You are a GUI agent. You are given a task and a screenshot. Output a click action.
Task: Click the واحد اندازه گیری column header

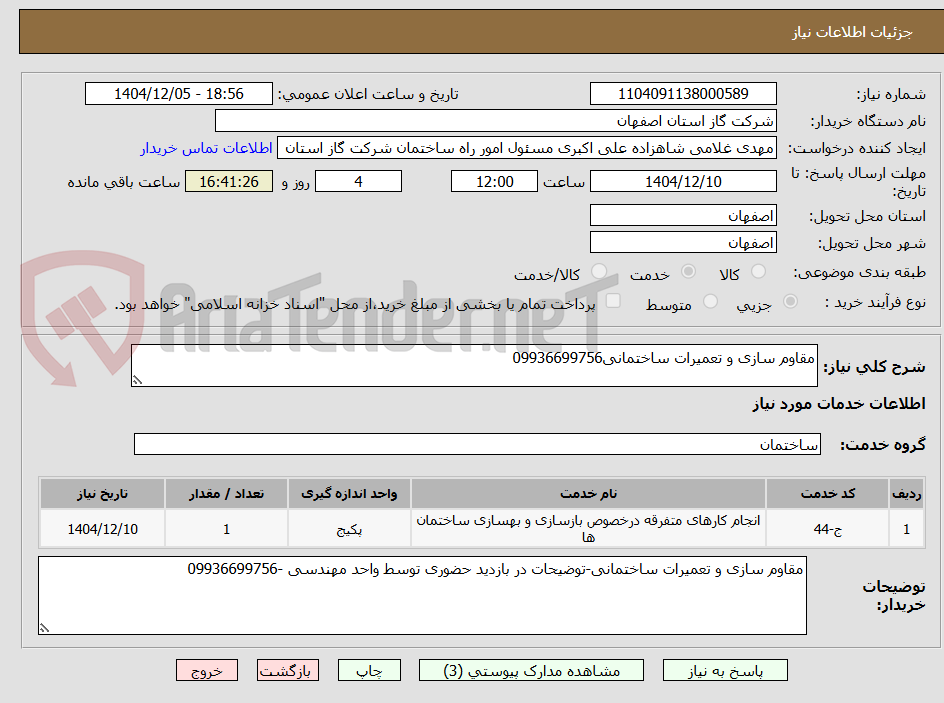tap(349, 494)
